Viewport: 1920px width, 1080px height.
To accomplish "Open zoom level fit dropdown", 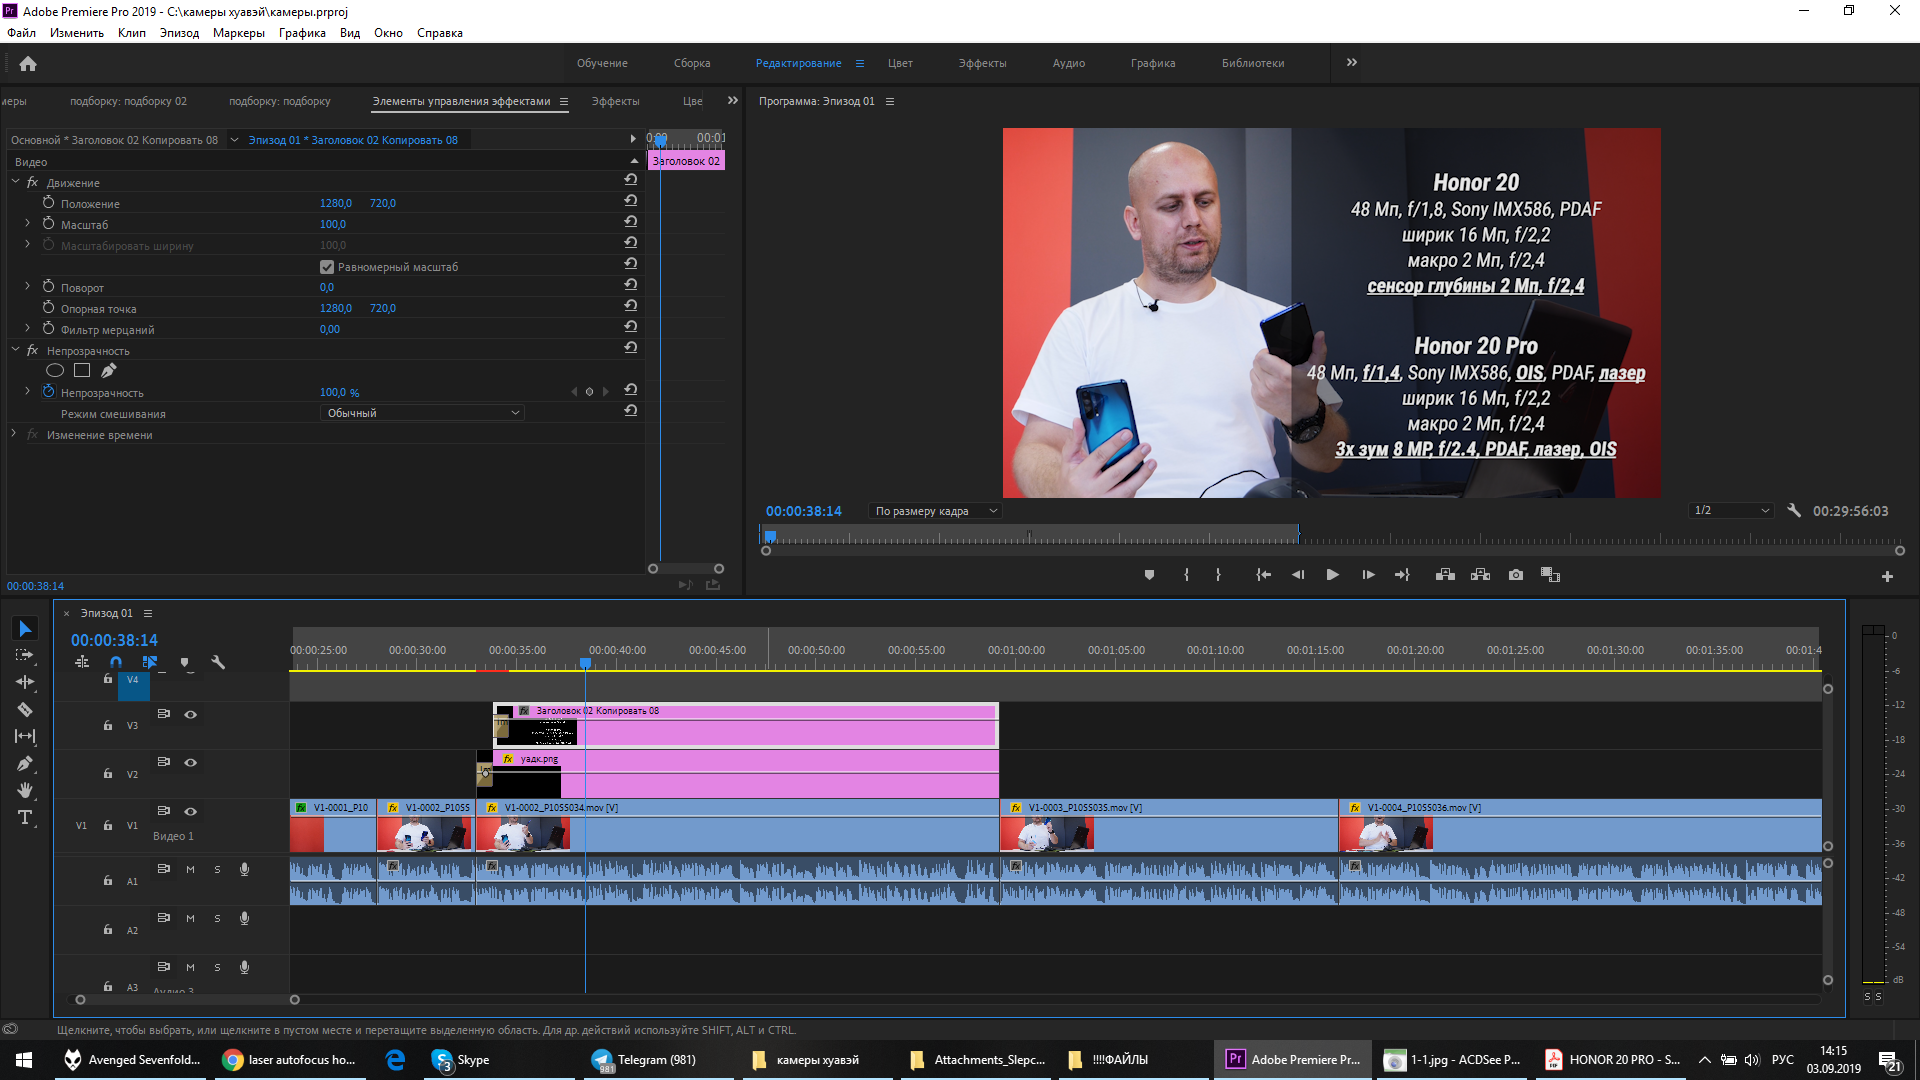I will click(x=935, y=511).
